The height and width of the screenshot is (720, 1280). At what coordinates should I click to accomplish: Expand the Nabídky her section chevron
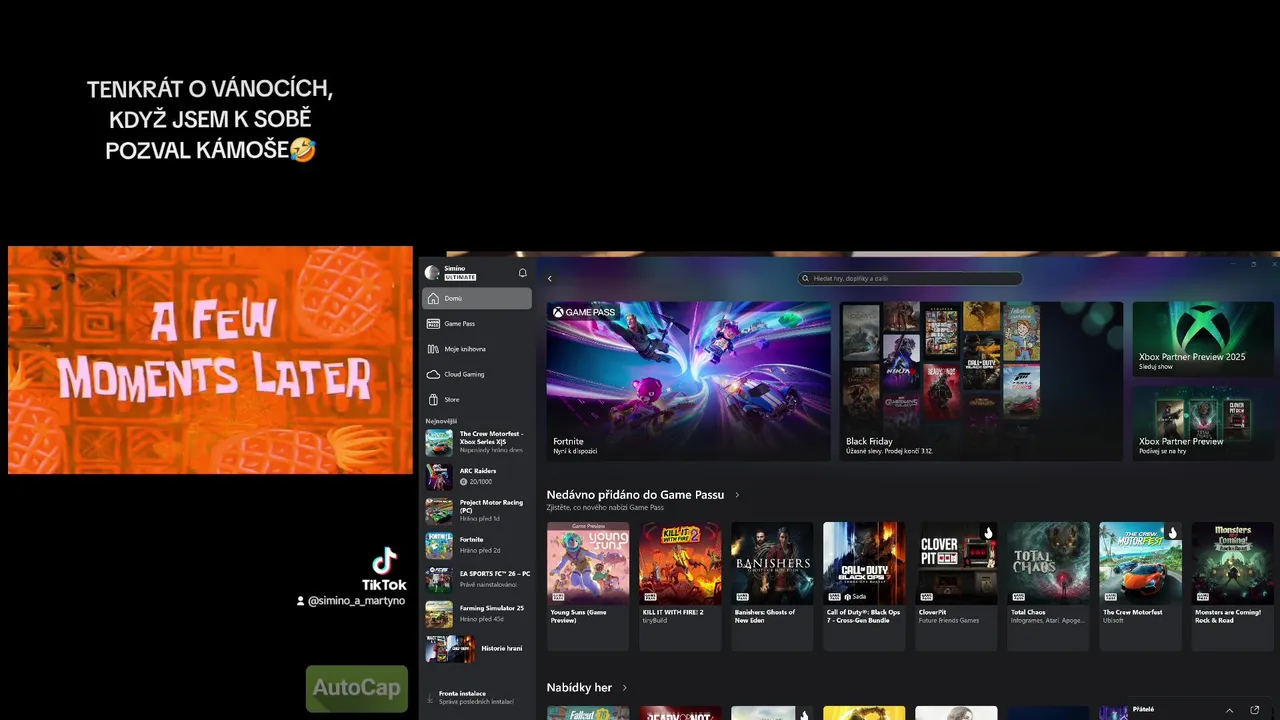(625, 688)
